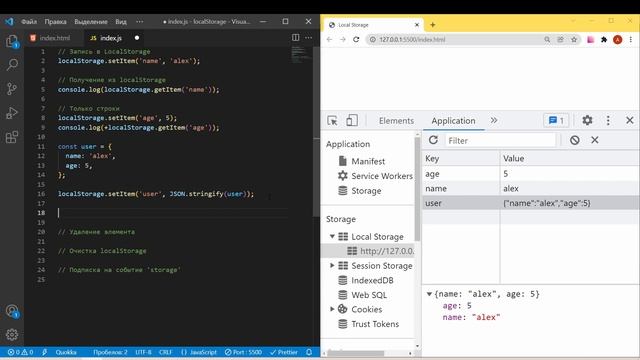640x360 pixels.
Task: Open the Search view in activity bar
Action: pyautogui.click(x=12, y=64)
